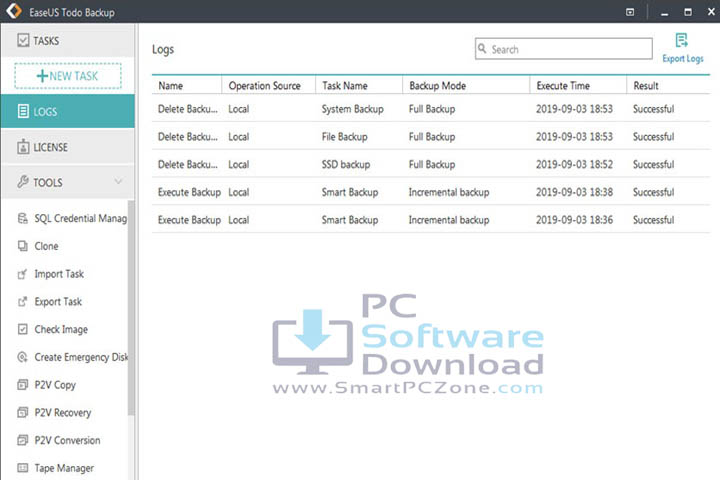Click the Logs page heading
This screenshot has width=720, height=480.
[x=163, y=50]
